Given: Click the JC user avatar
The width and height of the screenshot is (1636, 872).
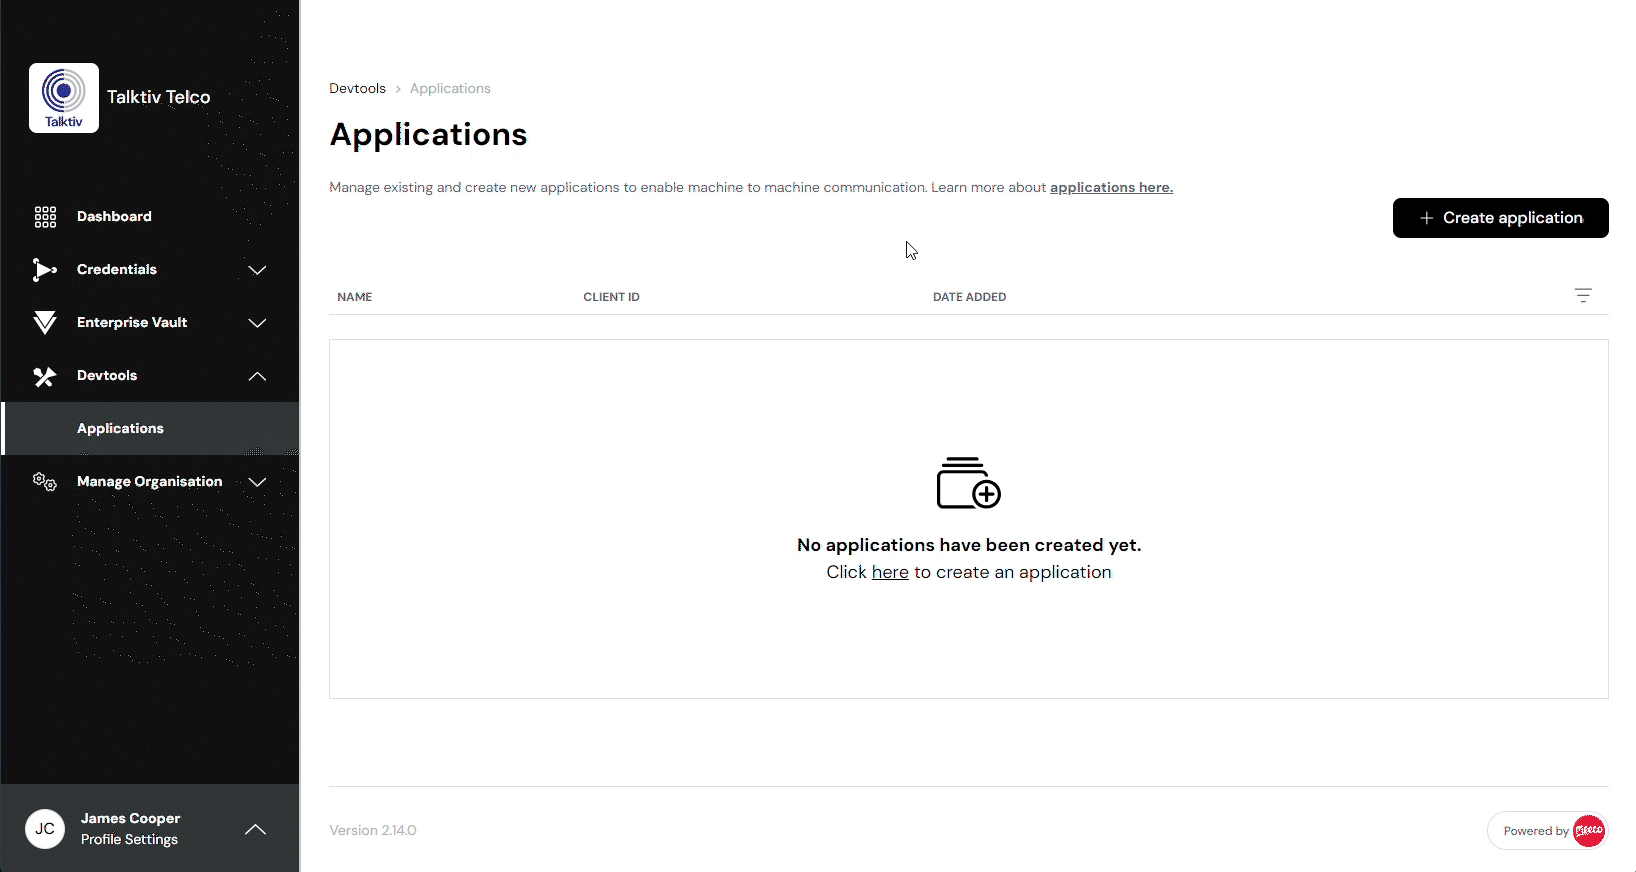Looking at the screenshot, I should 45,829.
